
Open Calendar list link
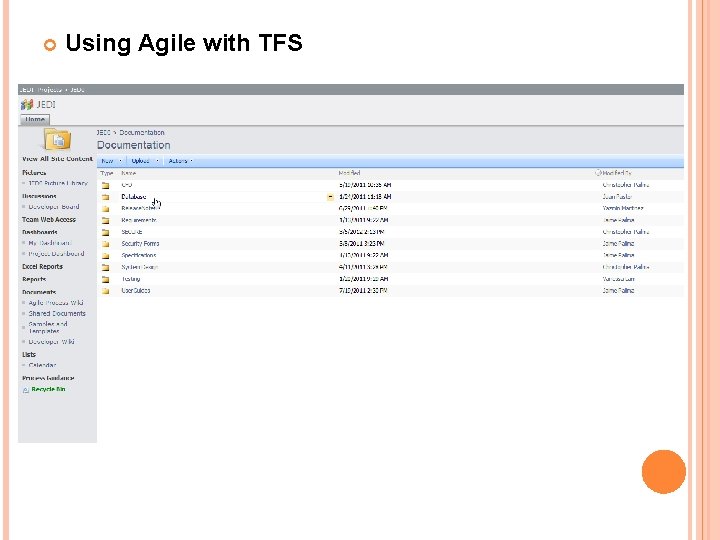pyautogui.click(x=42, y=366)
